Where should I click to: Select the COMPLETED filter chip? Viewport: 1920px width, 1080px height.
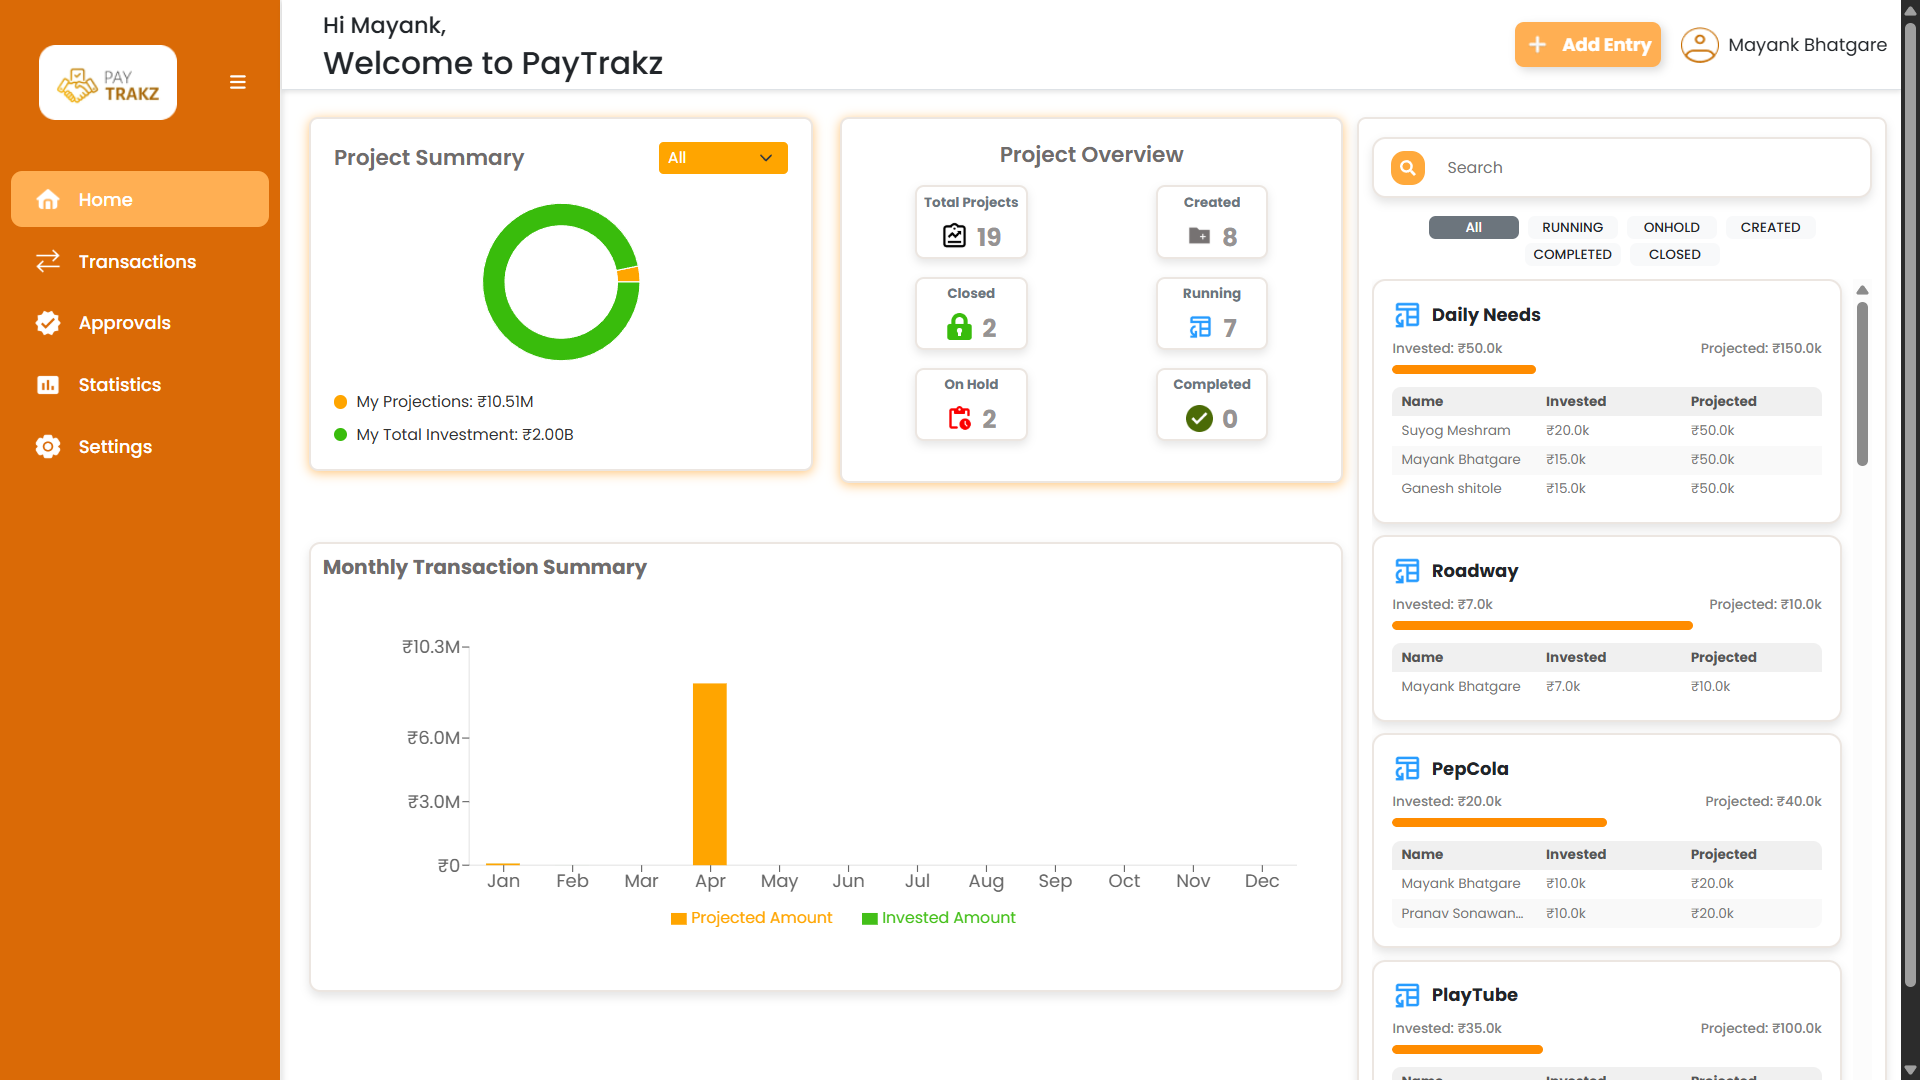1572,255
